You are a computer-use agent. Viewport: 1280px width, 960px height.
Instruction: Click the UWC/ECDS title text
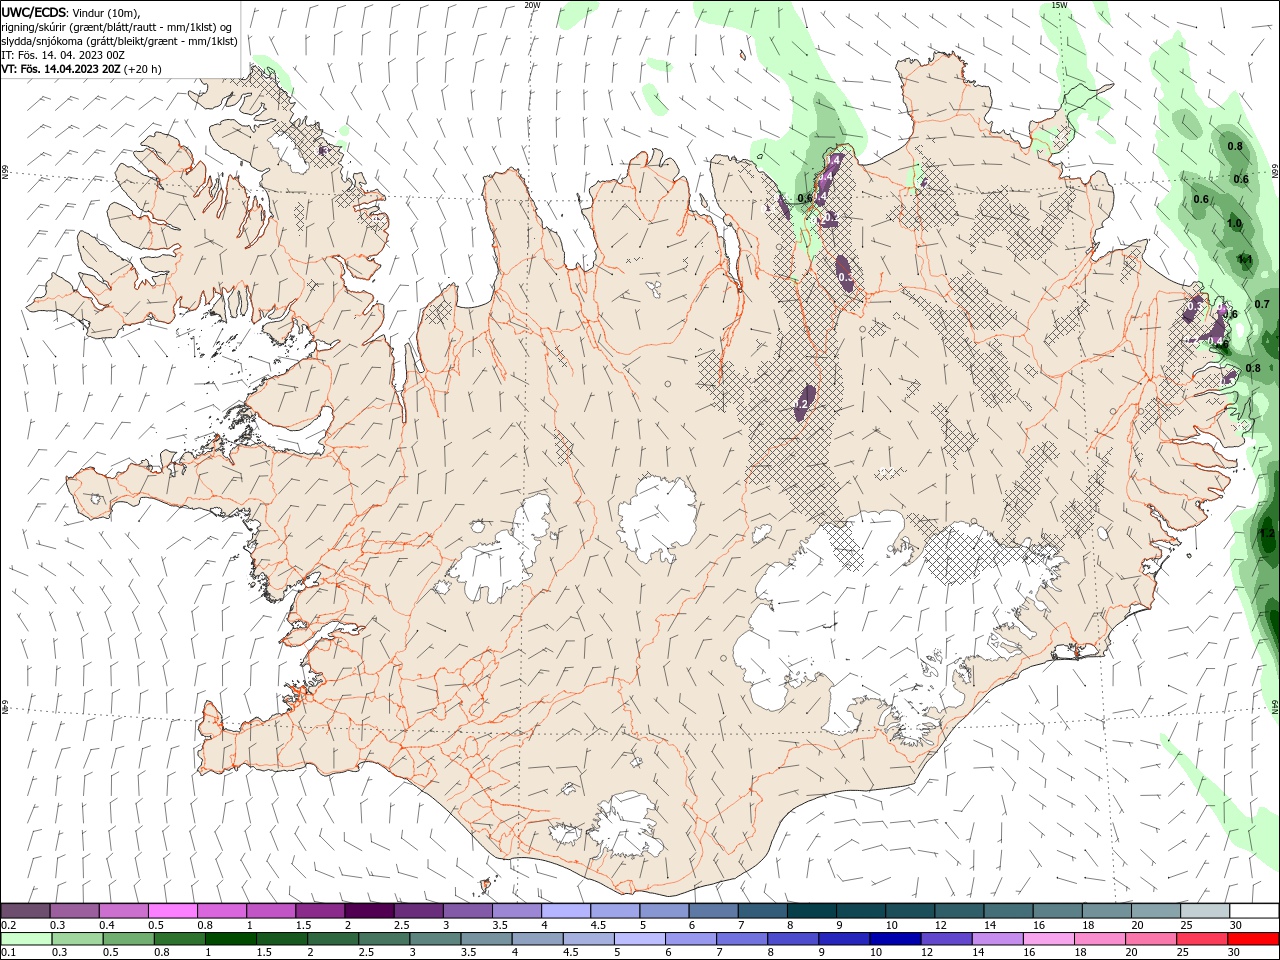click(34, 12)
